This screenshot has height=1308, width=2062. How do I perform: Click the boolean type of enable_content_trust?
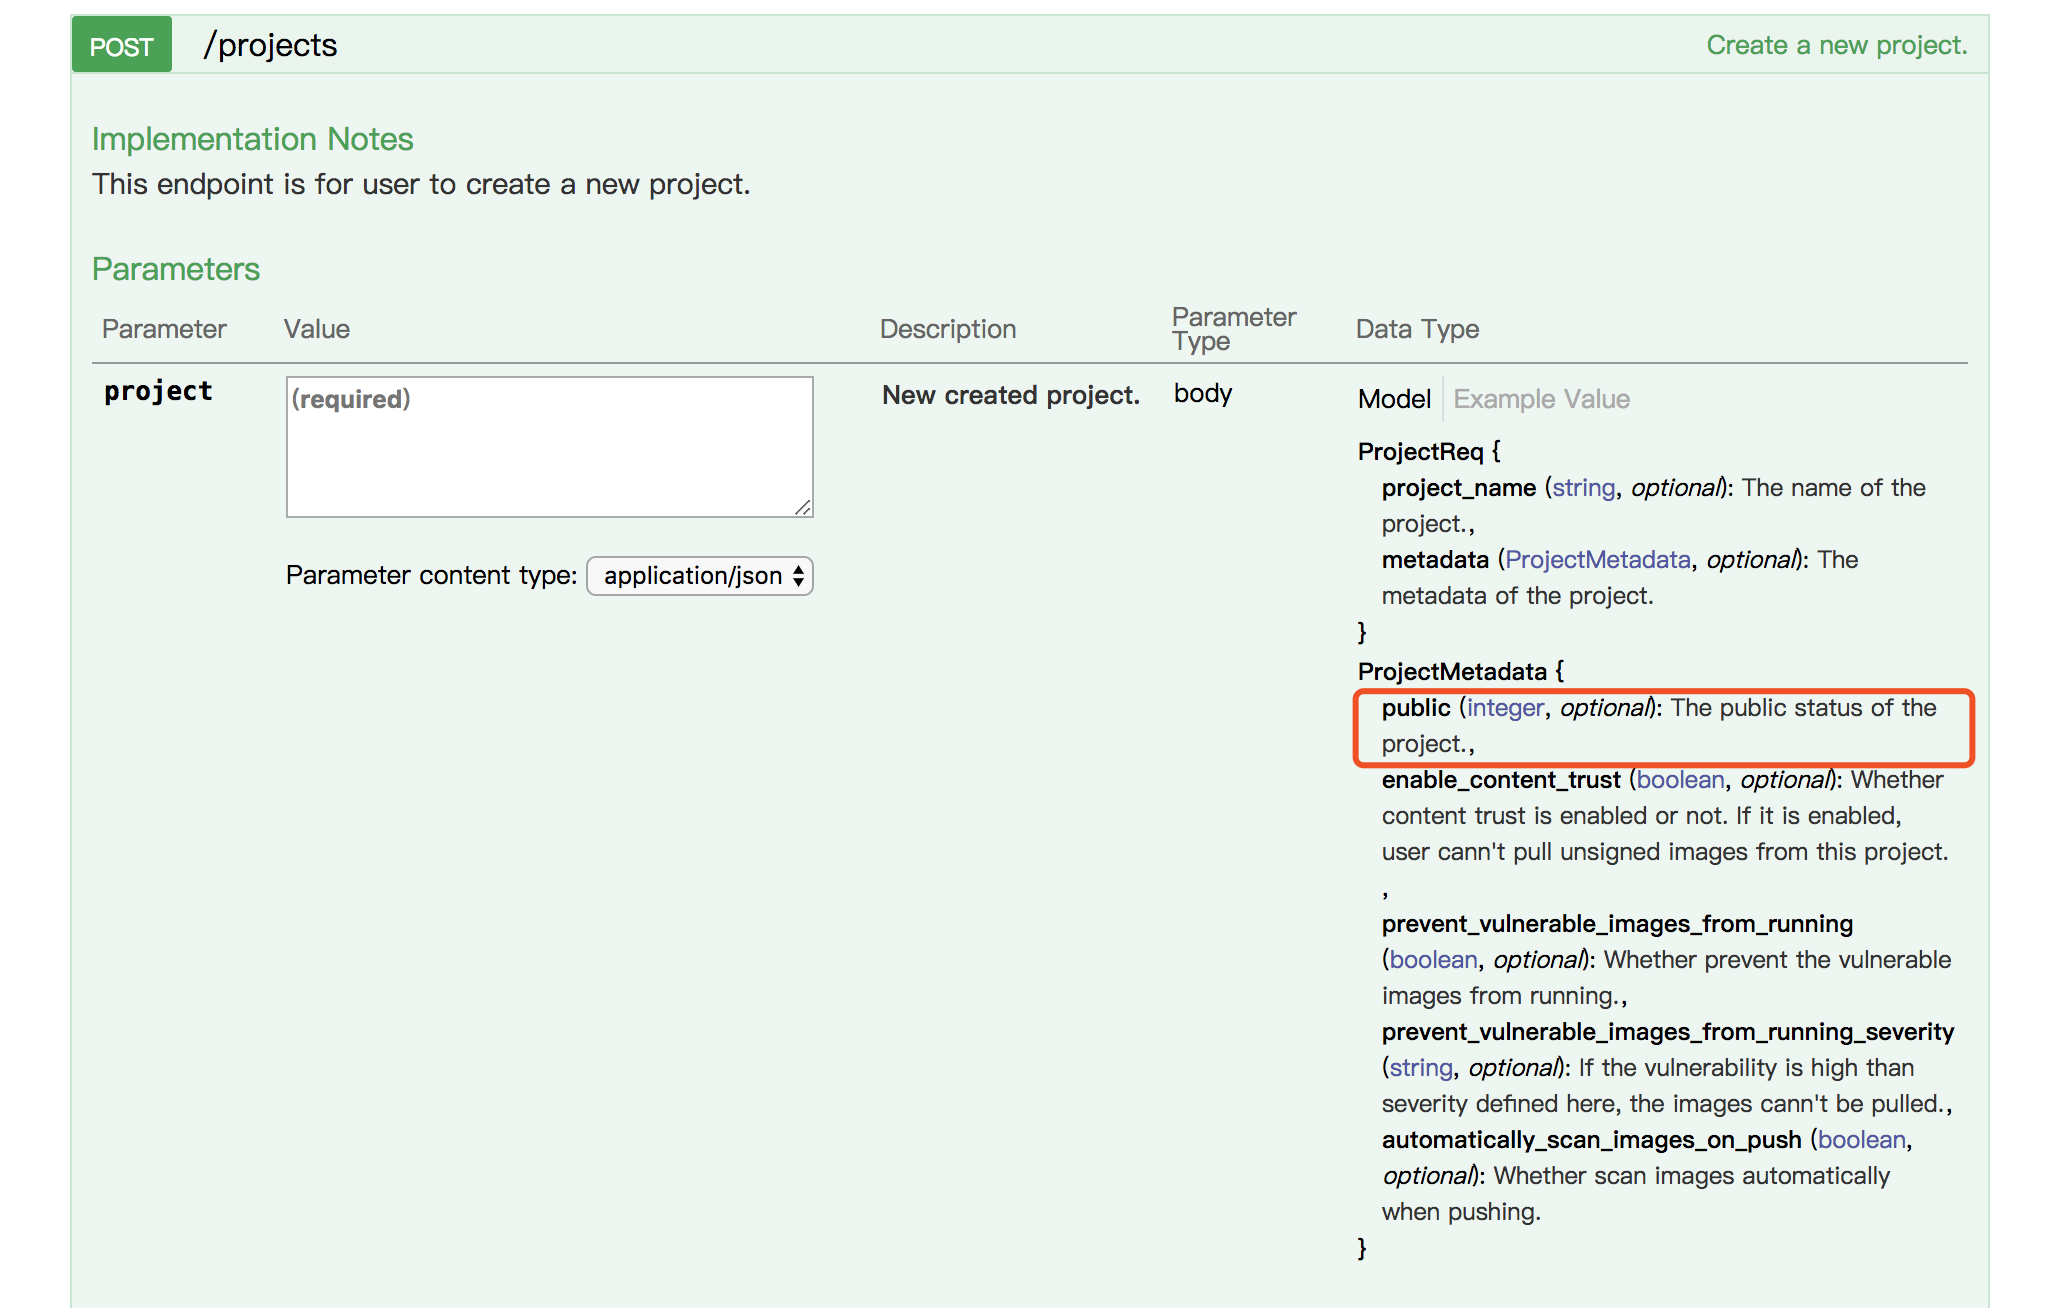1680,780
